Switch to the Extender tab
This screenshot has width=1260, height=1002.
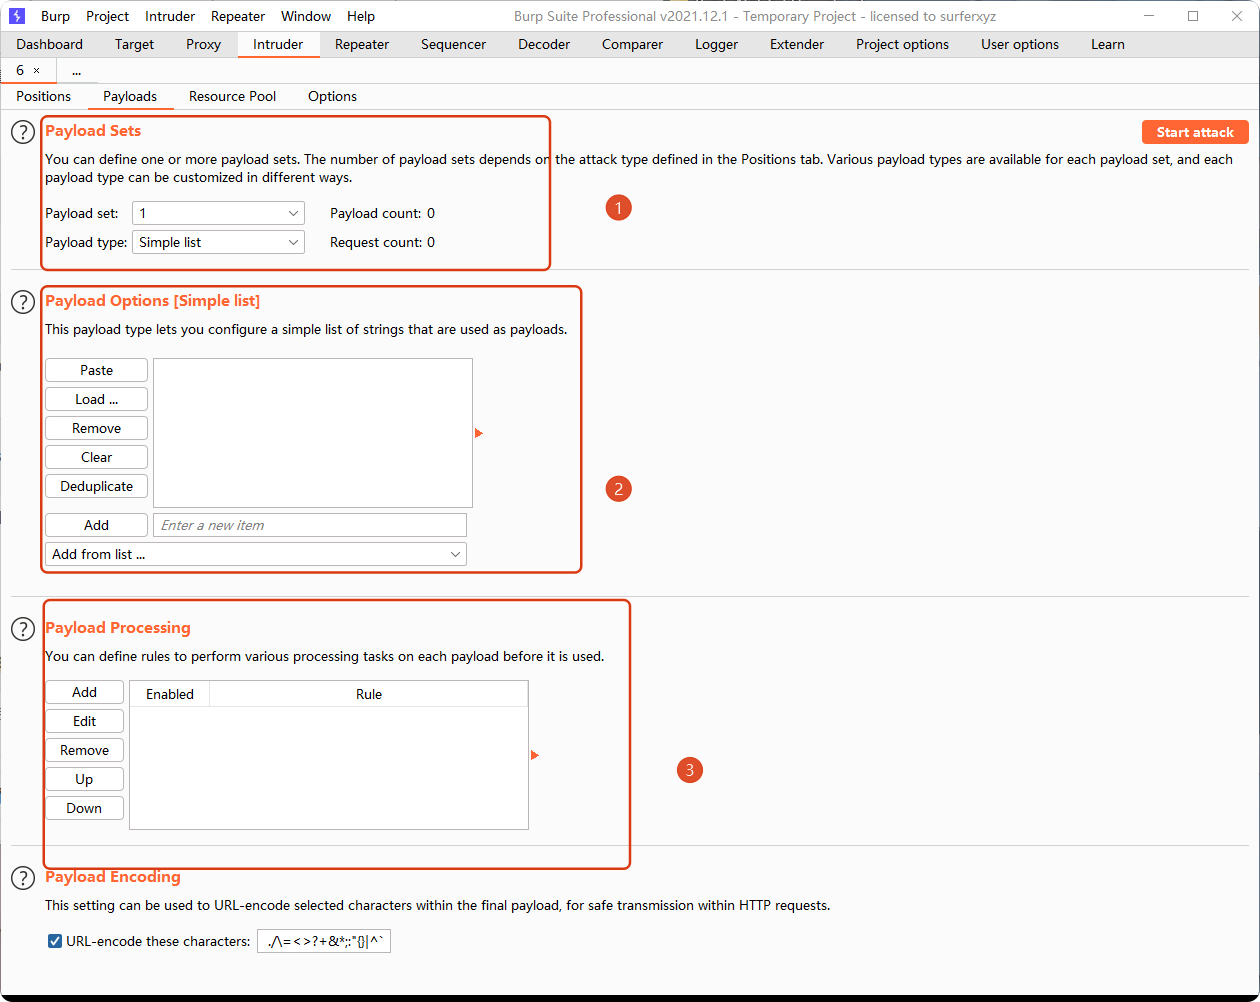797,44
